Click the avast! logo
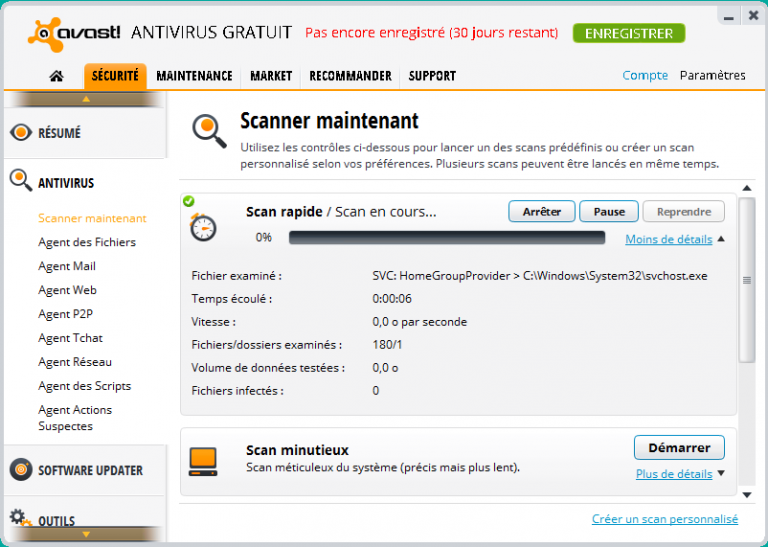This screenshot has height=547, width=768. click(74, 34)
